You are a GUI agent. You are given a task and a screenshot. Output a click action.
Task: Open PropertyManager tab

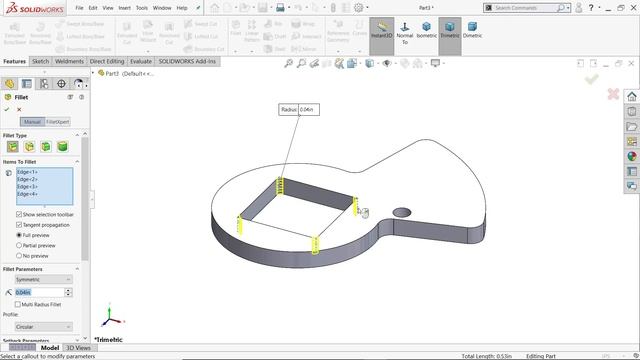tap(27, 84)
